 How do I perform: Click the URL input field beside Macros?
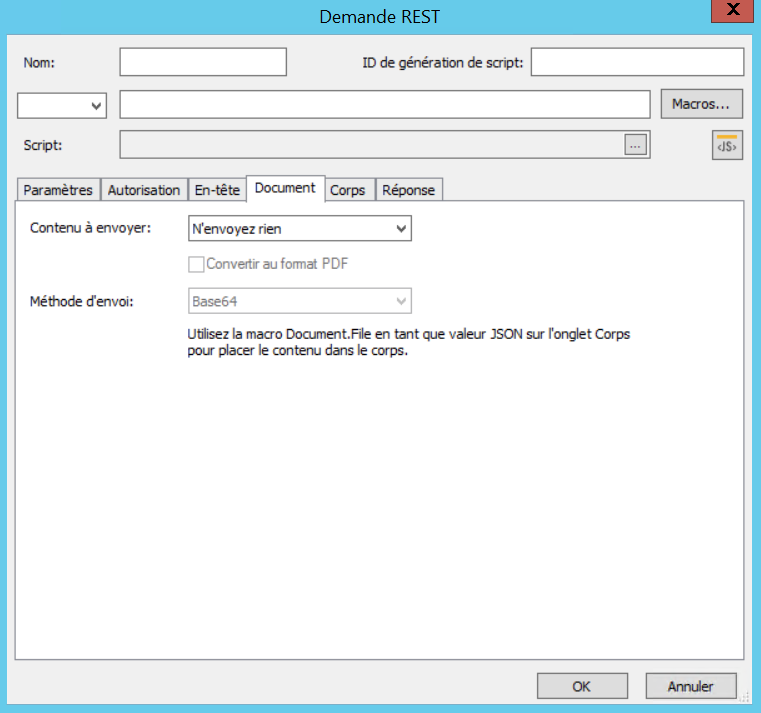(x=385, y=104)
